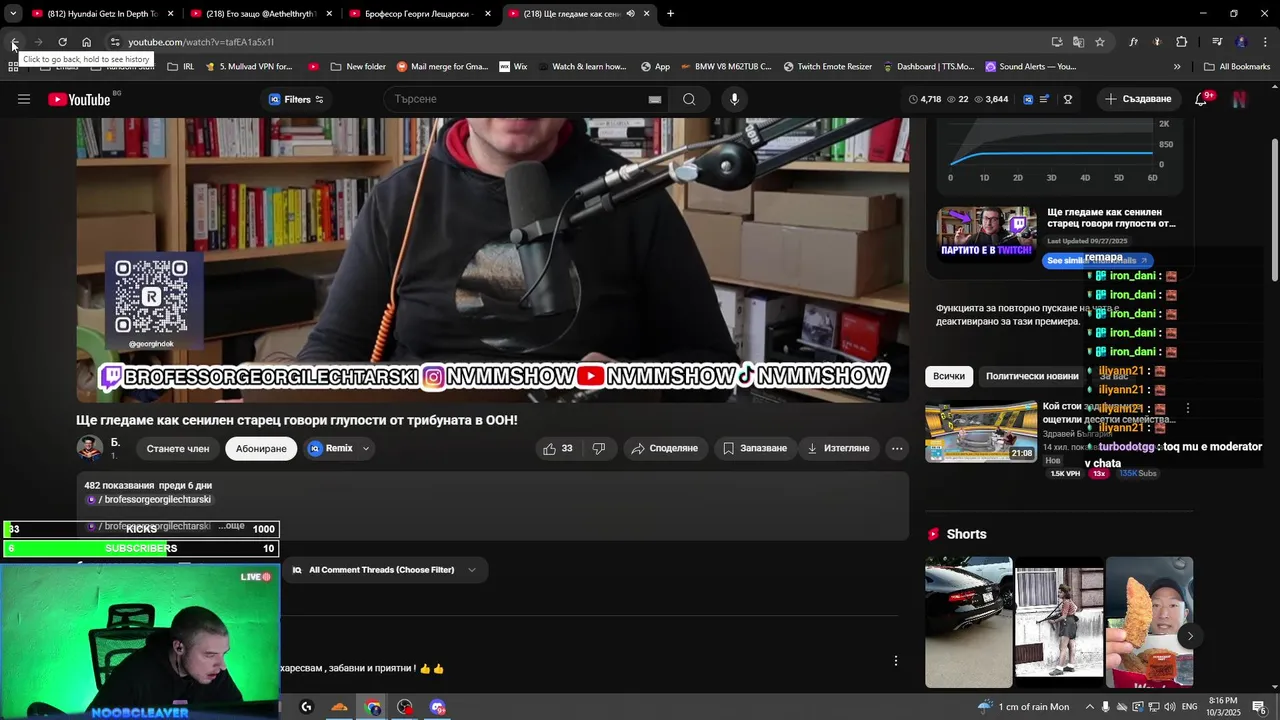Expand the Remix dropdown arrow
This screenshot has width=1280, height=720.
[366, 448]
